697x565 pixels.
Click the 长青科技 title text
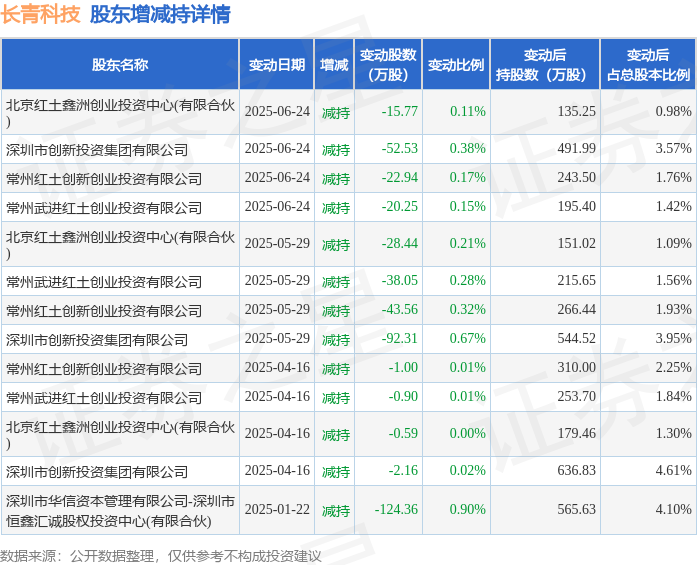40,14
